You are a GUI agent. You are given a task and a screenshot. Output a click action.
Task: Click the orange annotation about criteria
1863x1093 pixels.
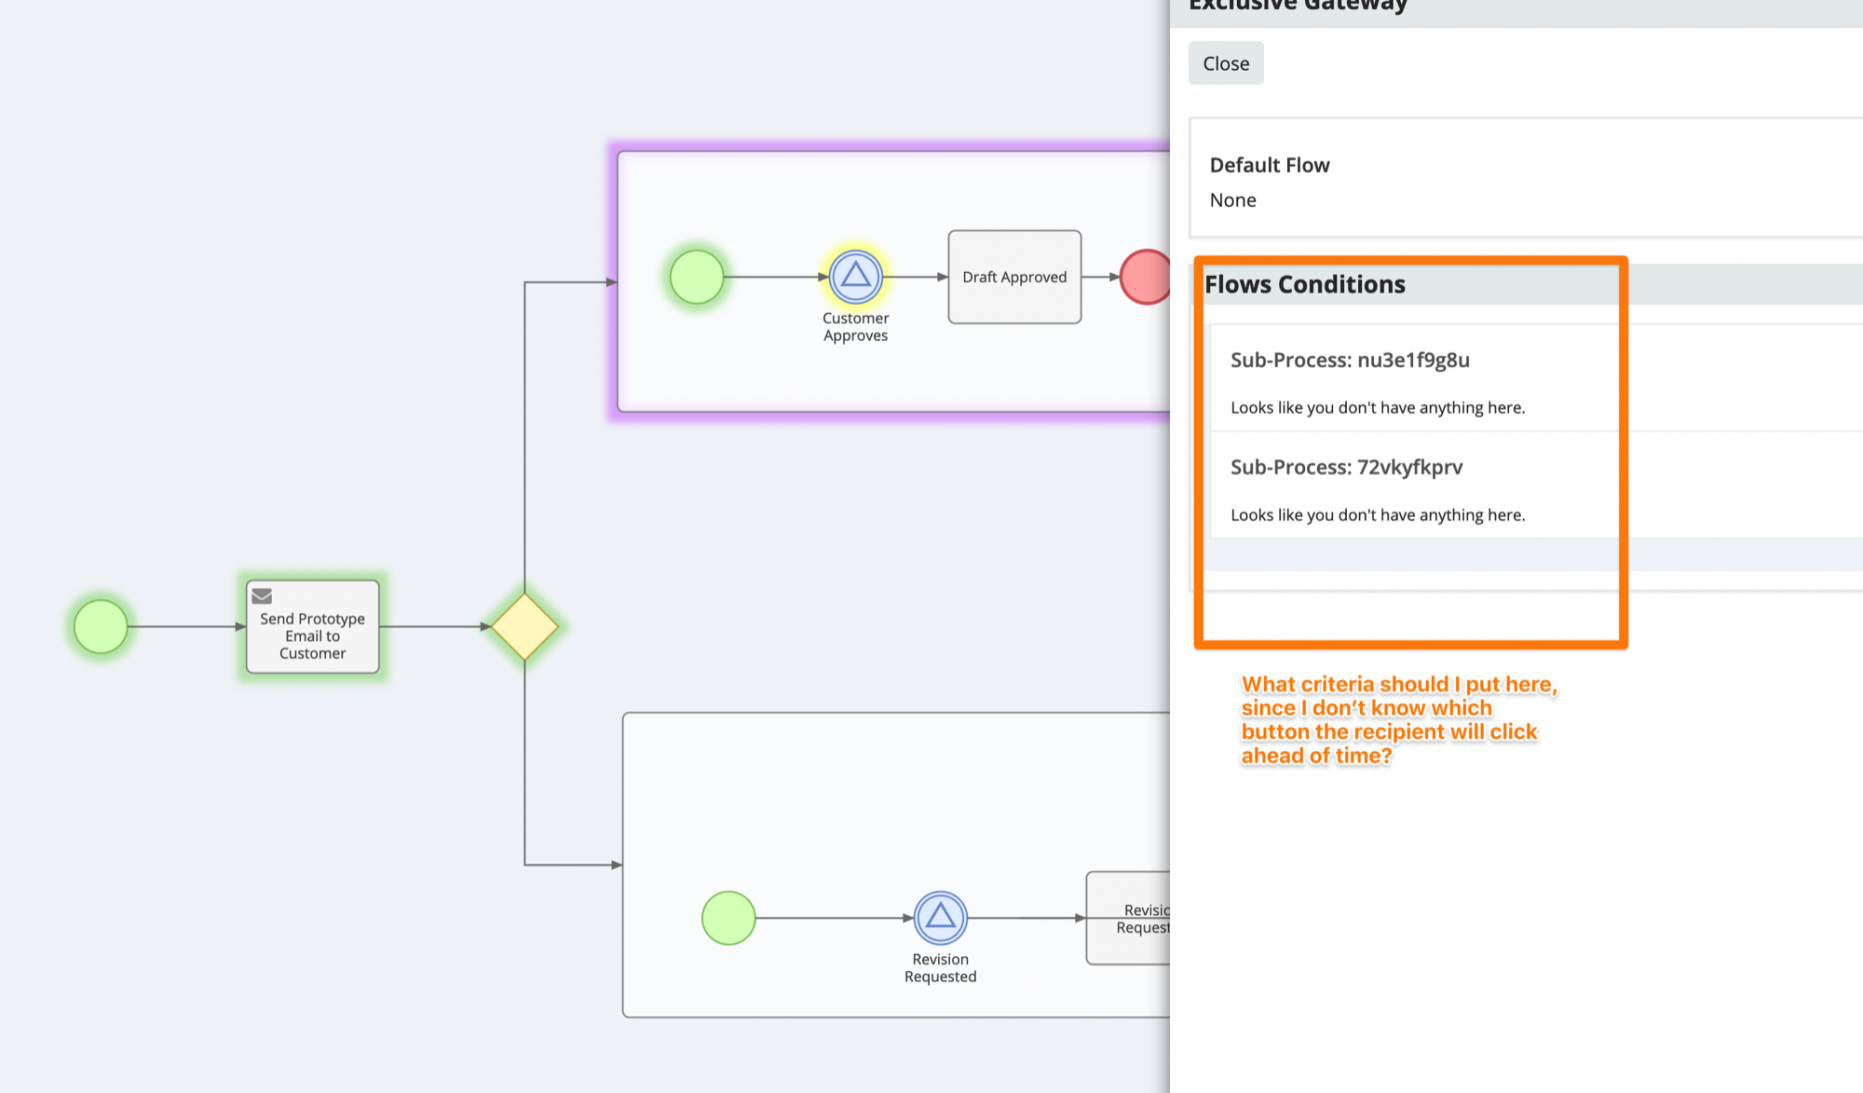coord(1397,720)
